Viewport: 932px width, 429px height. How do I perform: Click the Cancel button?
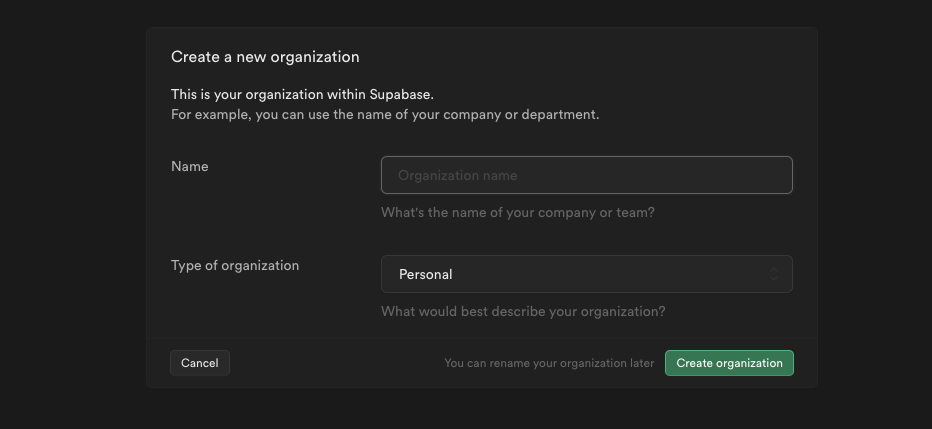click(x=200, y=363)
